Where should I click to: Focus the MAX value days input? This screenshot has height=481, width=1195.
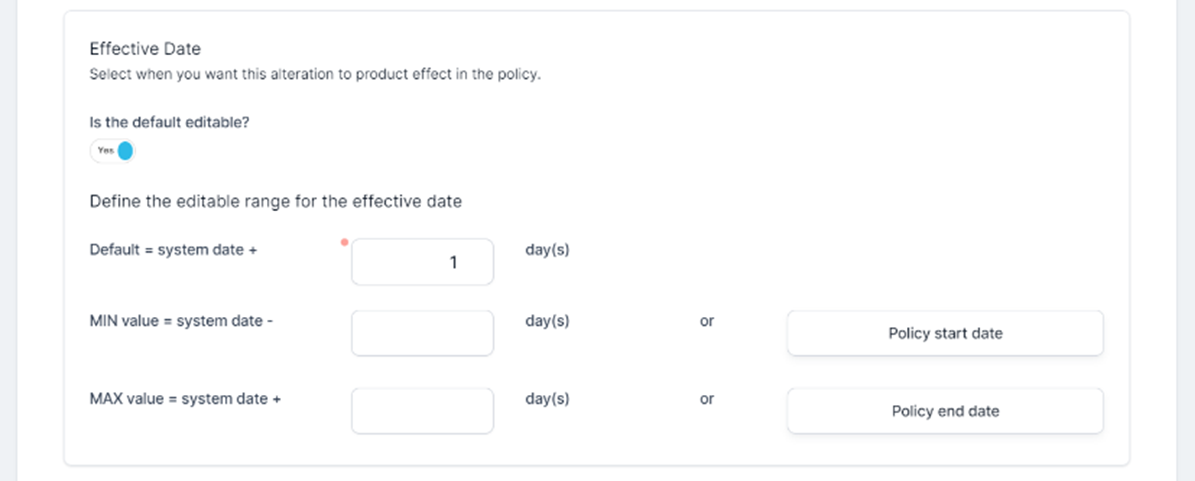pyautogui.click(x=422, y=411)
